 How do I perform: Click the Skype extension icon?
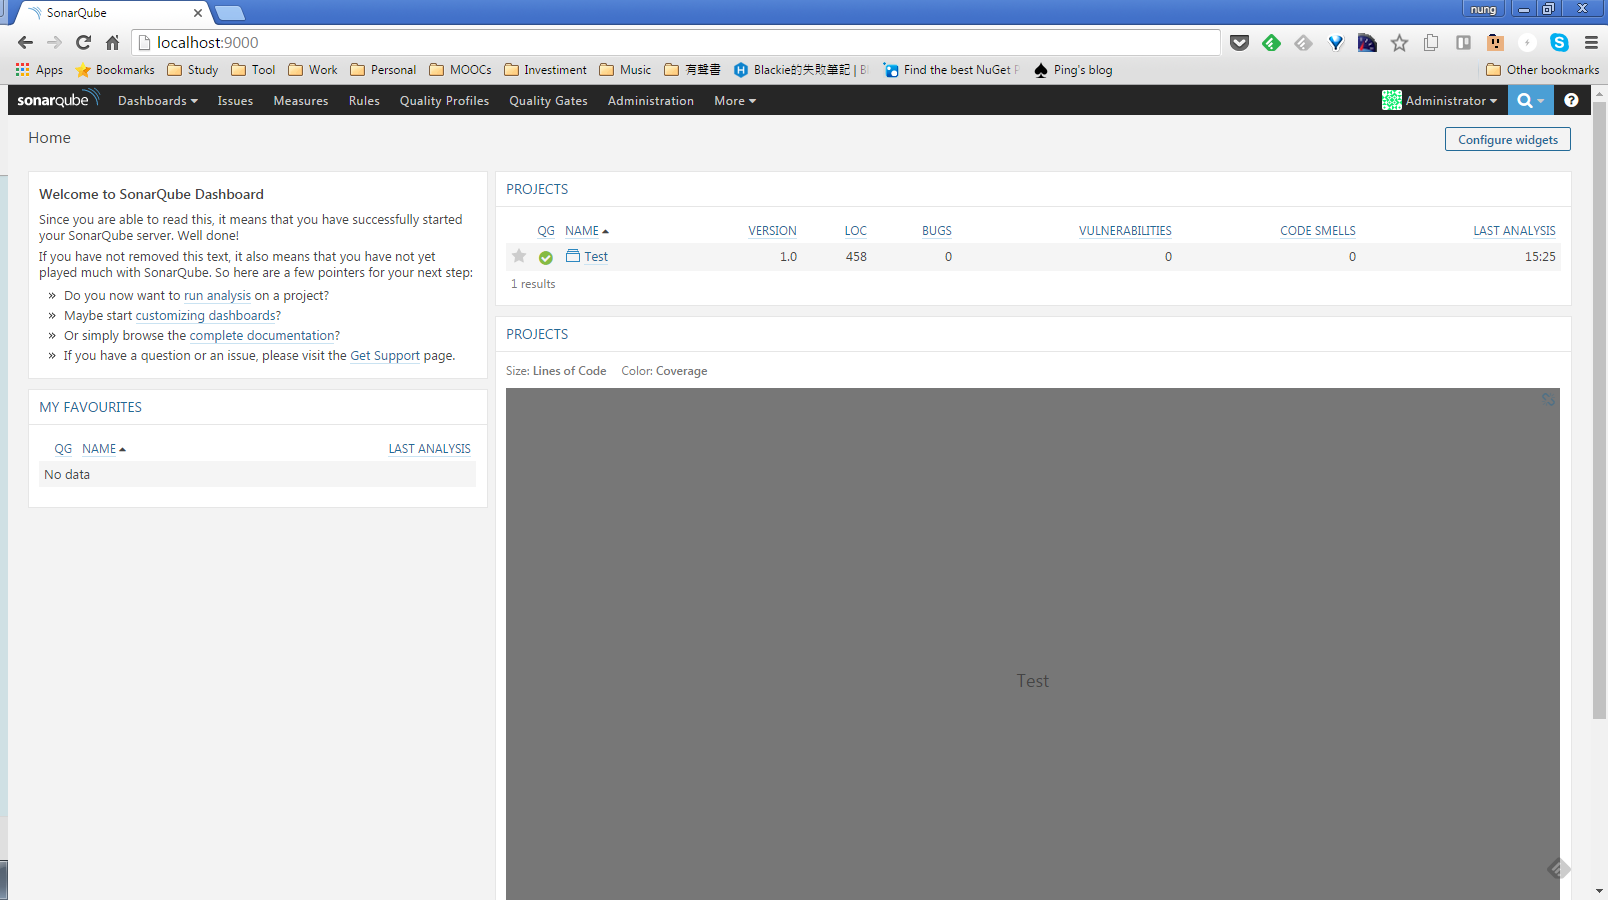pos(1559,42)
